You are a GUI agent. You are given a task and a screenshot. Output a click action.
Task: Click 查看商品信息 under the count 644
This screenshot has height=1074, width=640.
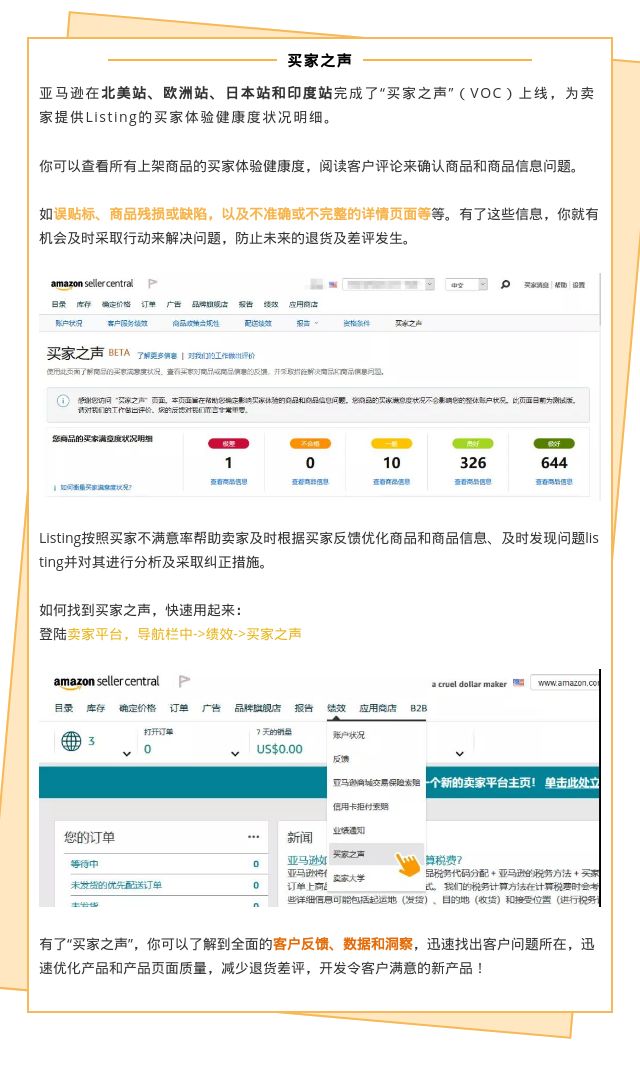554,482
